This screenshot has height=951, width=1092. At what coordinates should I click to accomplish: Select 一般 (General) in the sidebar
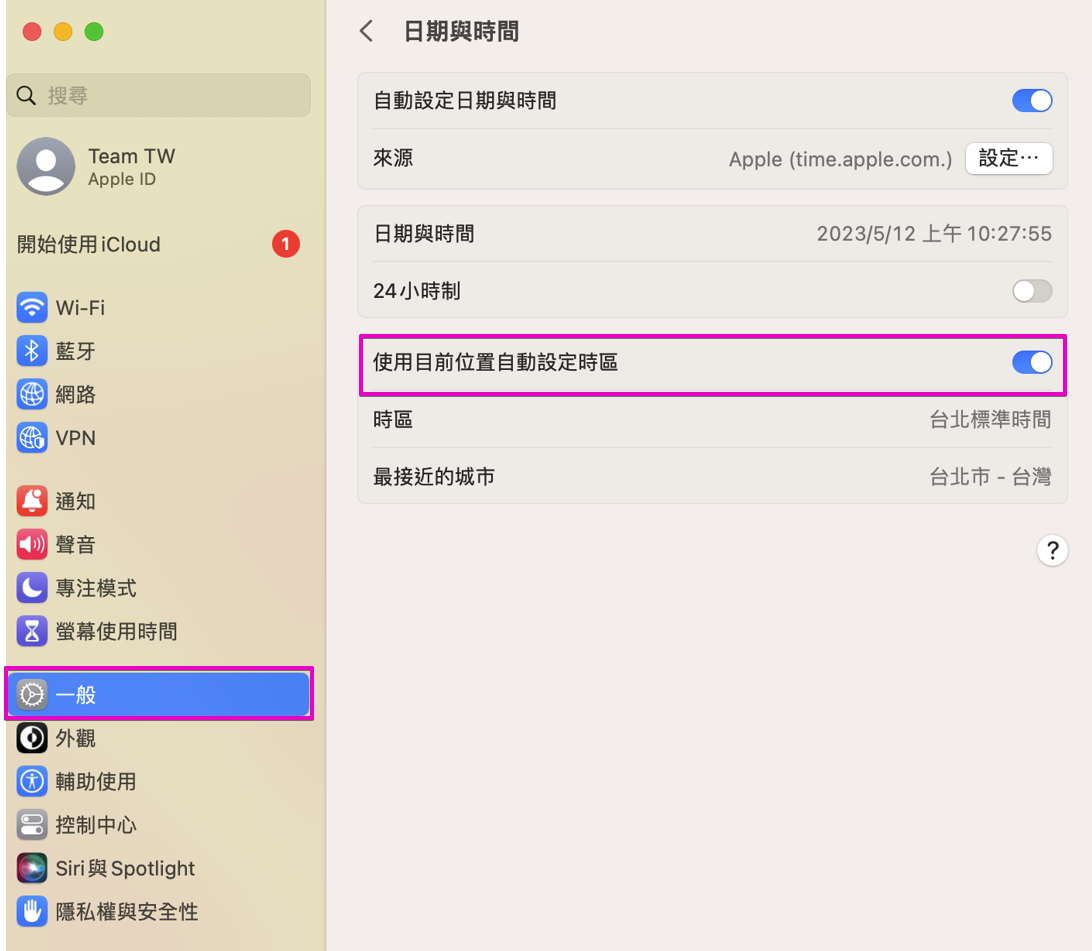(x=160, y=694)
